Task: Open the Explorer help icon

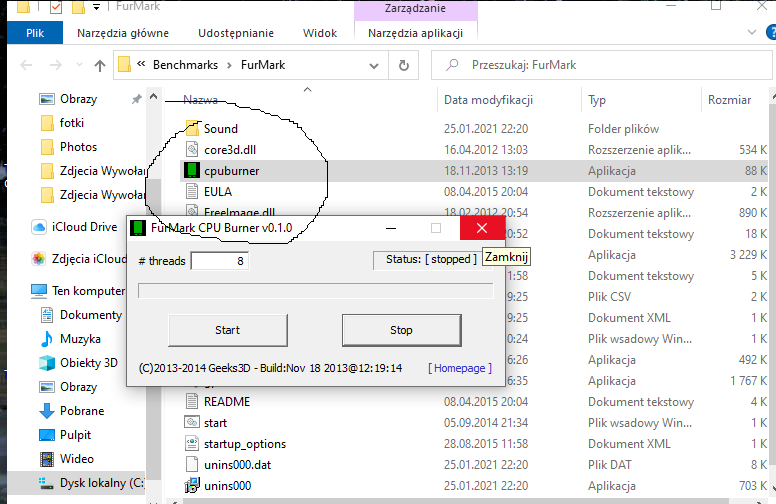Action: [x=771, y=33]
